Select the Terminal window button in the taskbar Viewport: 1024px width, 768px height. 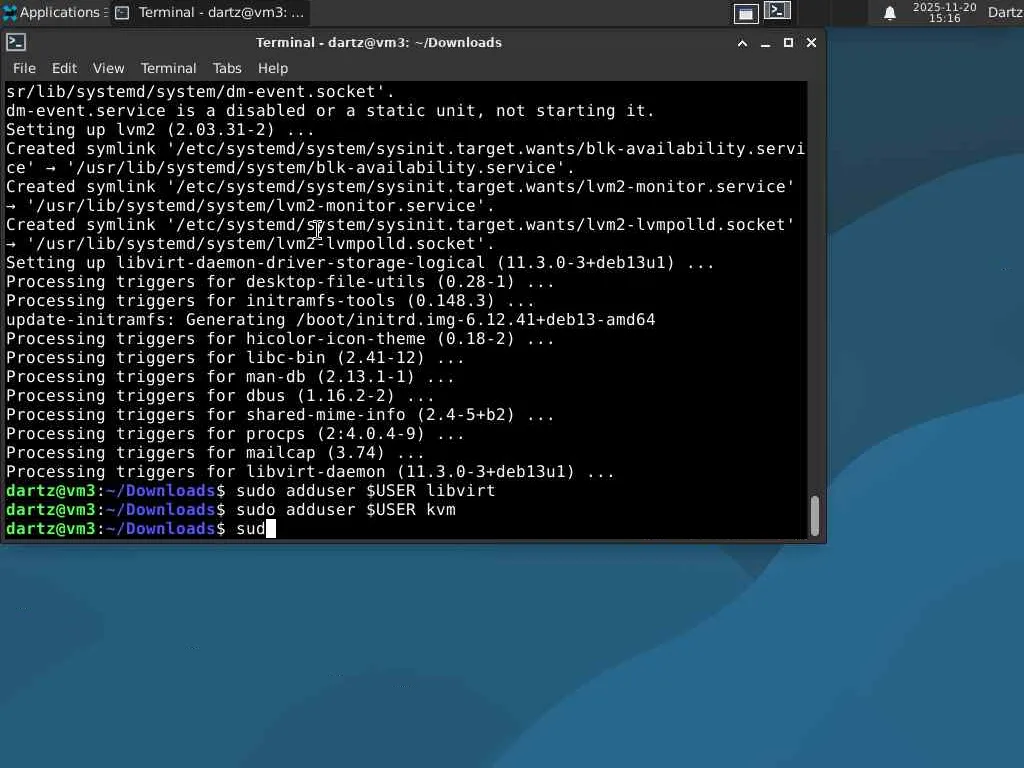click(210, 12)
